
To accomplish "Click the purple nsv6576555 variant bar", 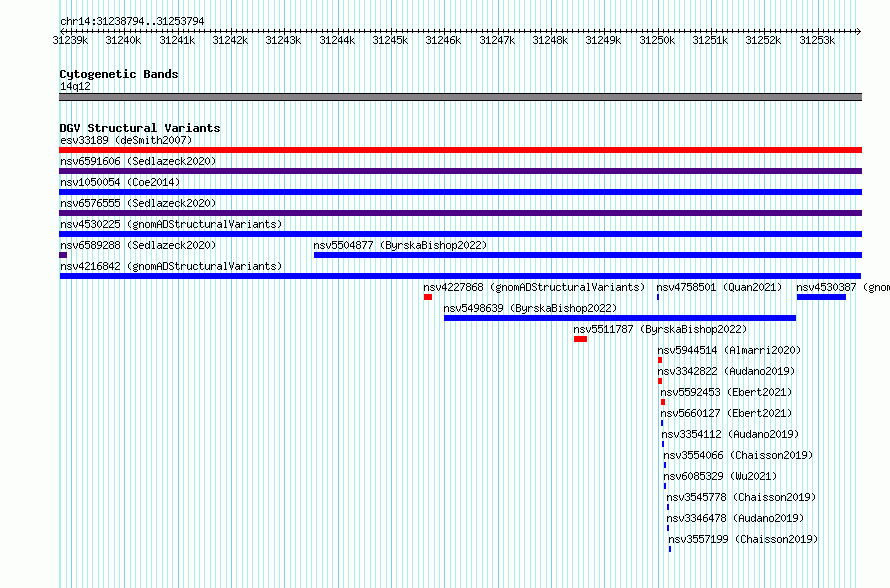I will (x=460, y=213).
